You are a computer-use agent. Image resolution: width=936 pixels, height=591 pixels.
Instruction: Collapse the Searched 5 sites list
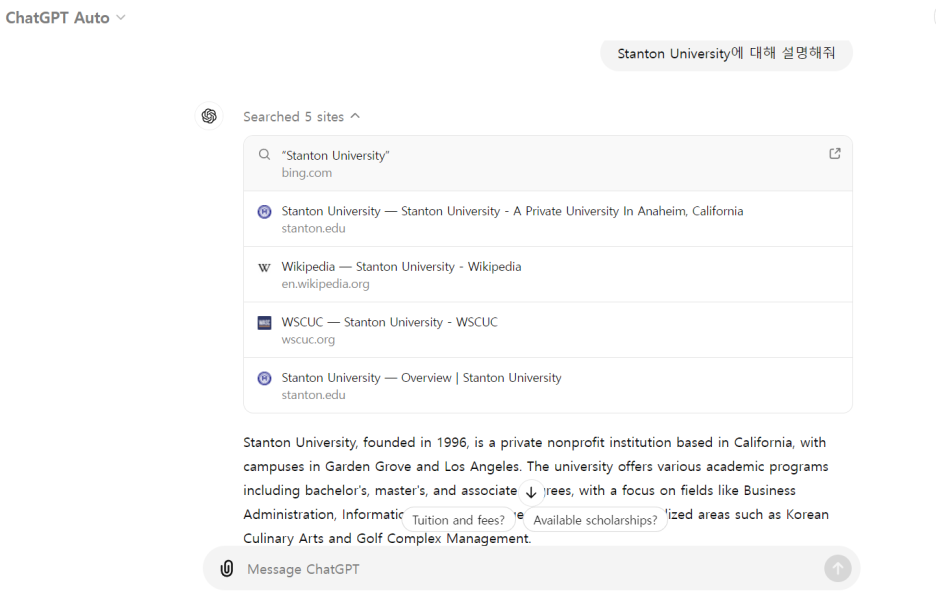pos(301,116)
